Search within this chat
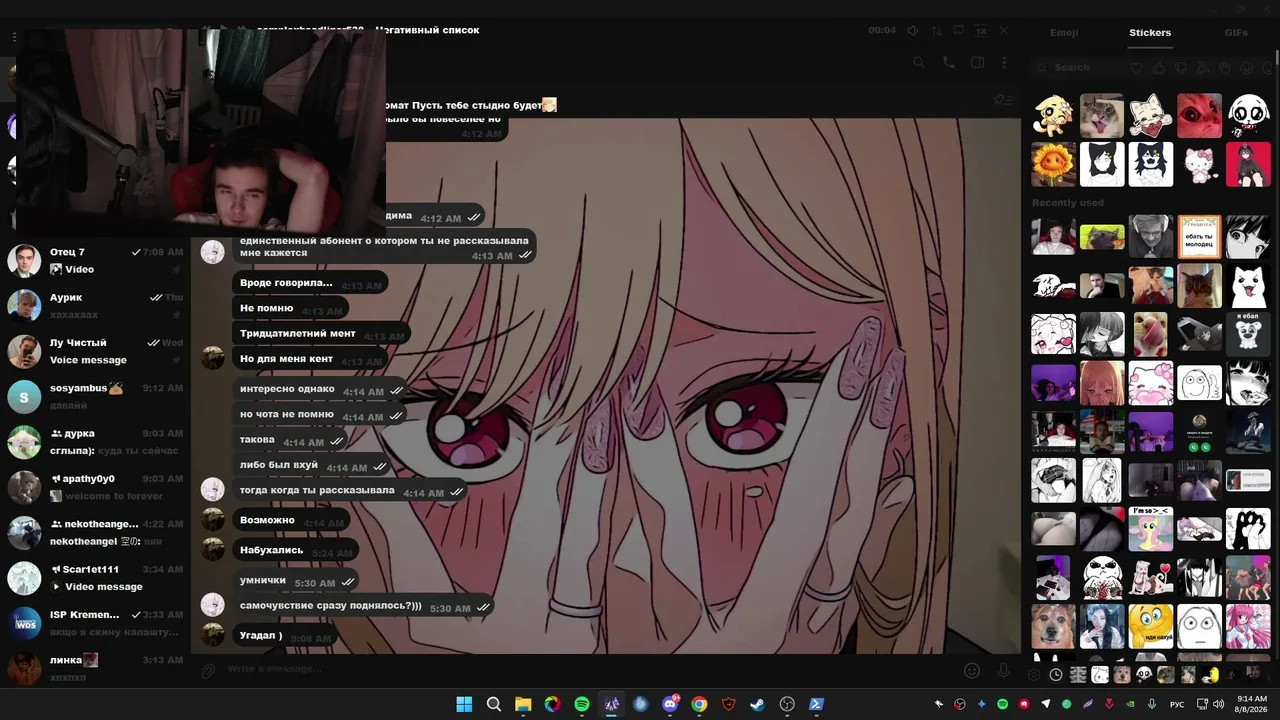 point(919,62)
